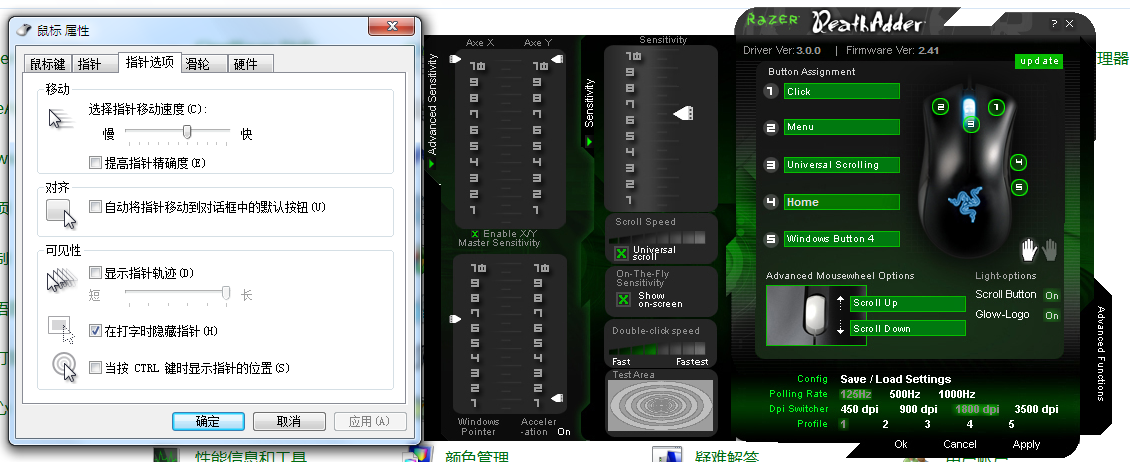Enable 显示指针轨迹 checkbox
The width and height of the screenshot is (1130, 462).
(x=95, y=273)
